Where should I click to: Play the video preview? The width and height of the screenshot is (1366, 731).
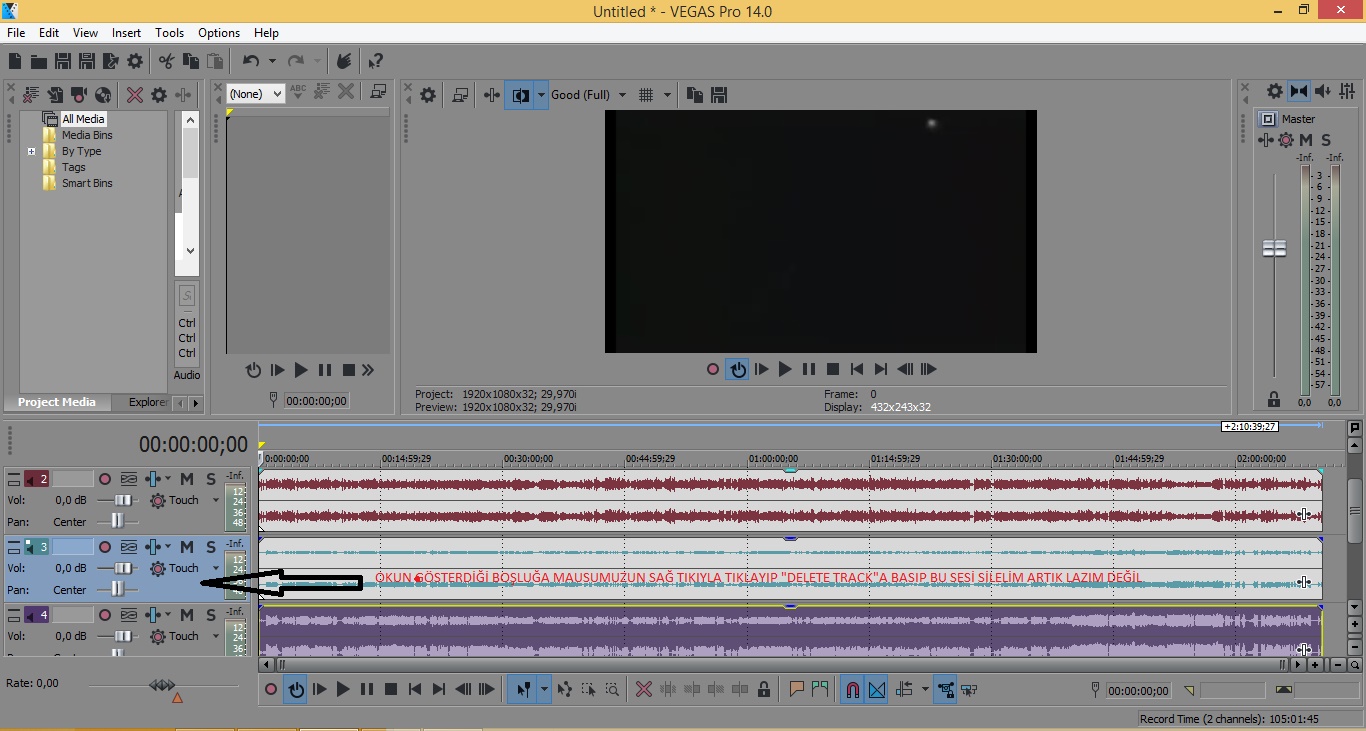coord(785,369)
